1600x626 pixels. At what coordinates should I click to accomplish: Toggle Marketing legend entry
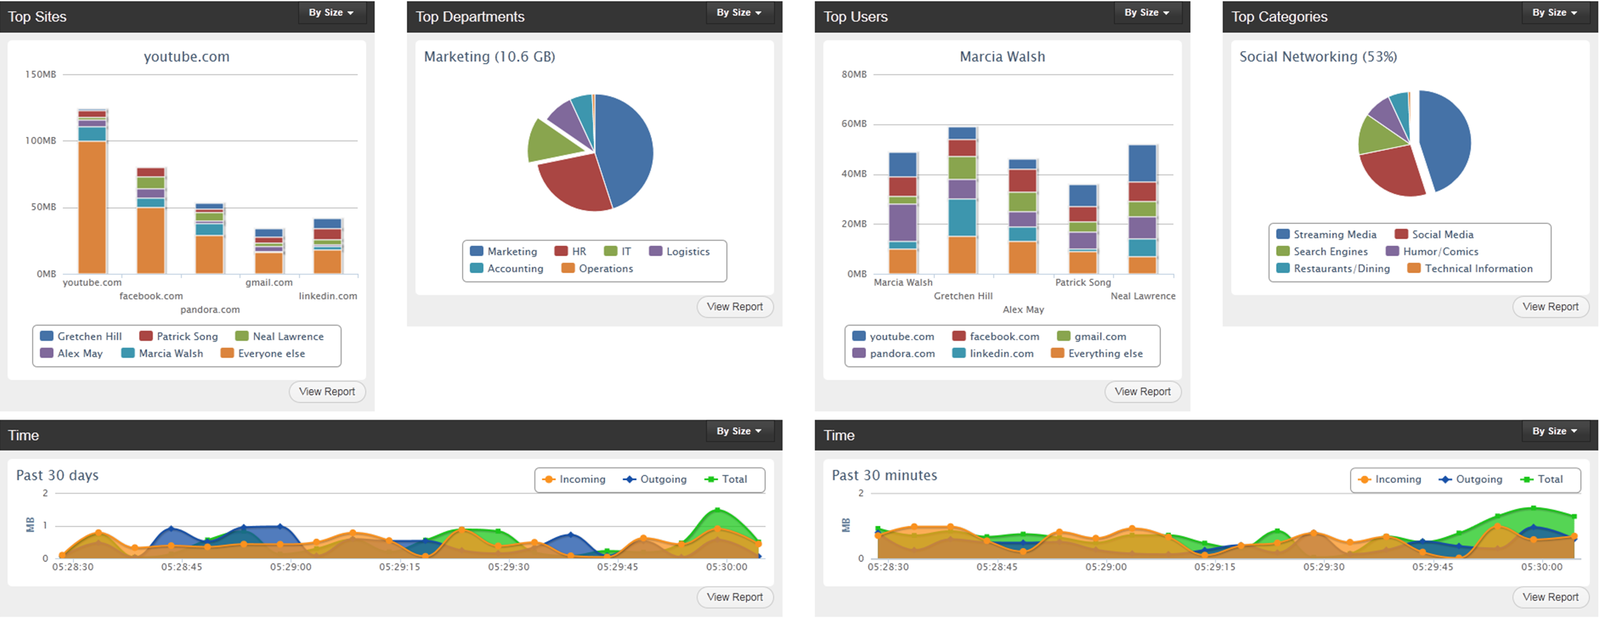pyautogui.click(x=504, y=252)
